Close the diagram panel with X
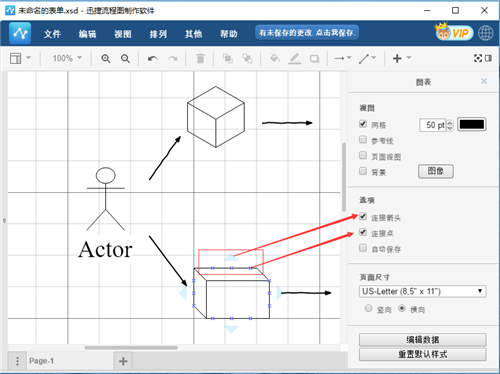This screenshot has width=500, height=374. coord(484,81)
